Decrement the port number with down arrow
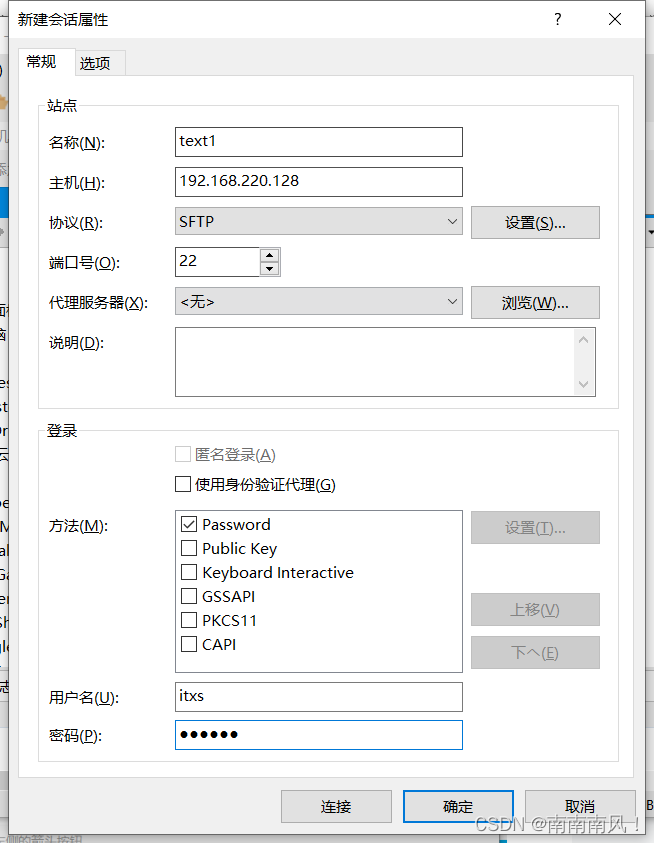The width and height of the screenshot is (654, 843). click(269, 267)
